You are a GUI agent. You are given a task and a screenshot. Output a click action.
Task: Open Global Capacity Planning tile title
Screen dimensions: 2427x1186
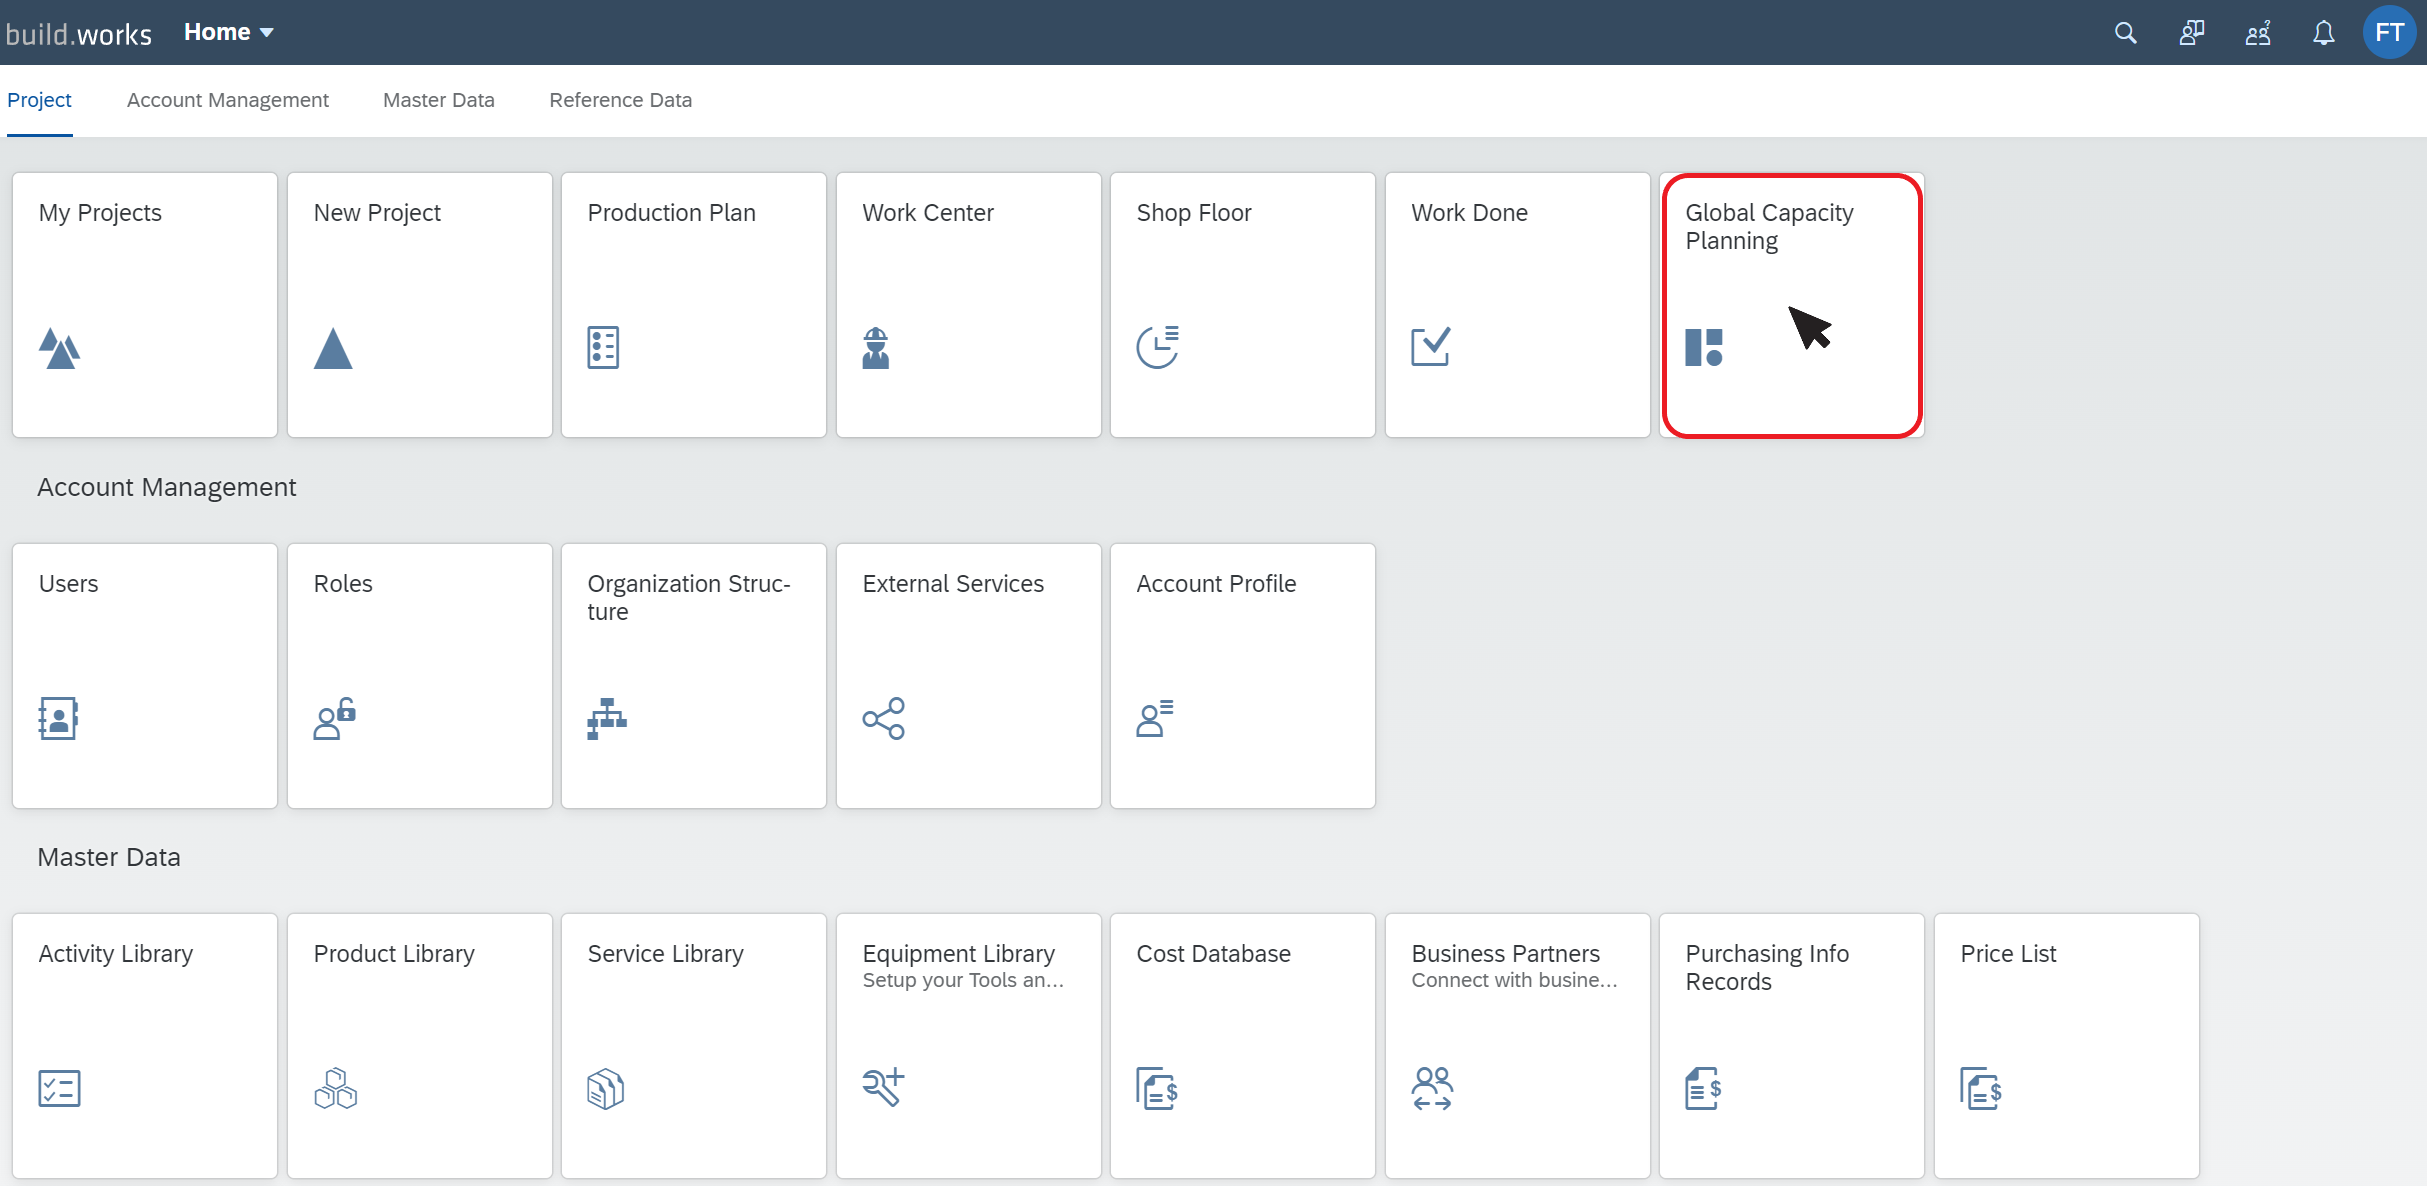[1769, 227]
